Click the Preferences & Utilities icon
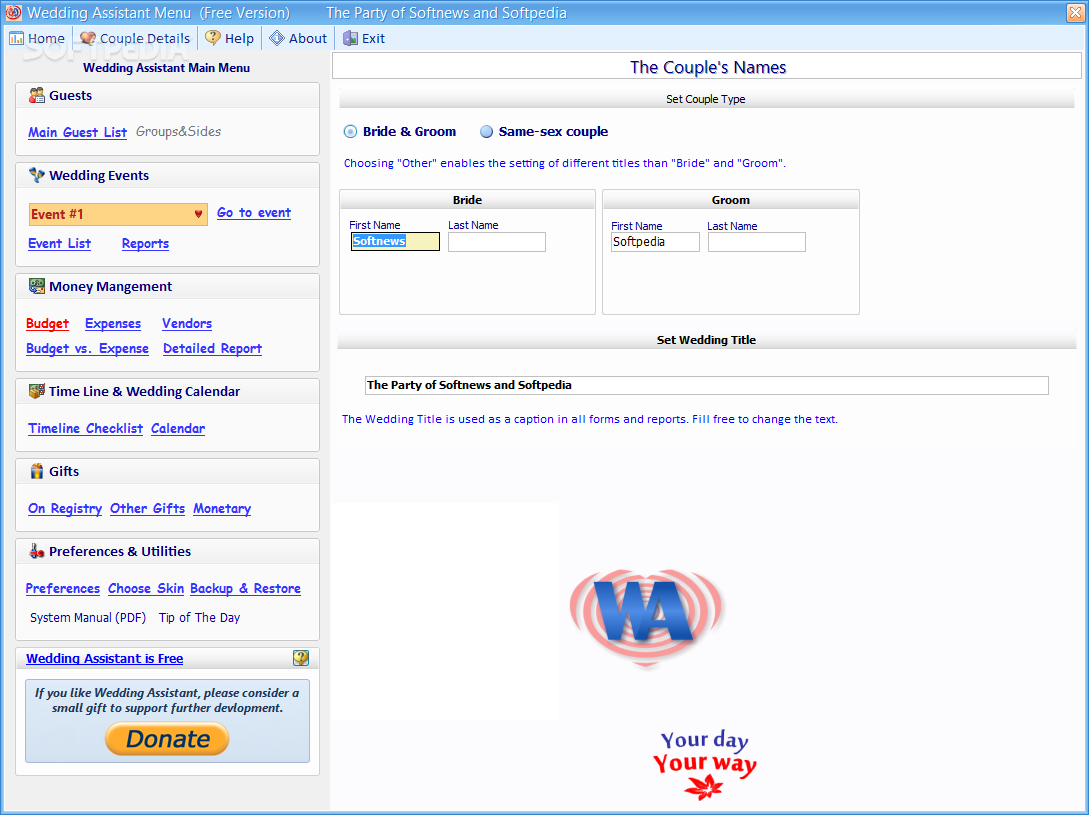The image size is (1089, 815). pos(36,551)
